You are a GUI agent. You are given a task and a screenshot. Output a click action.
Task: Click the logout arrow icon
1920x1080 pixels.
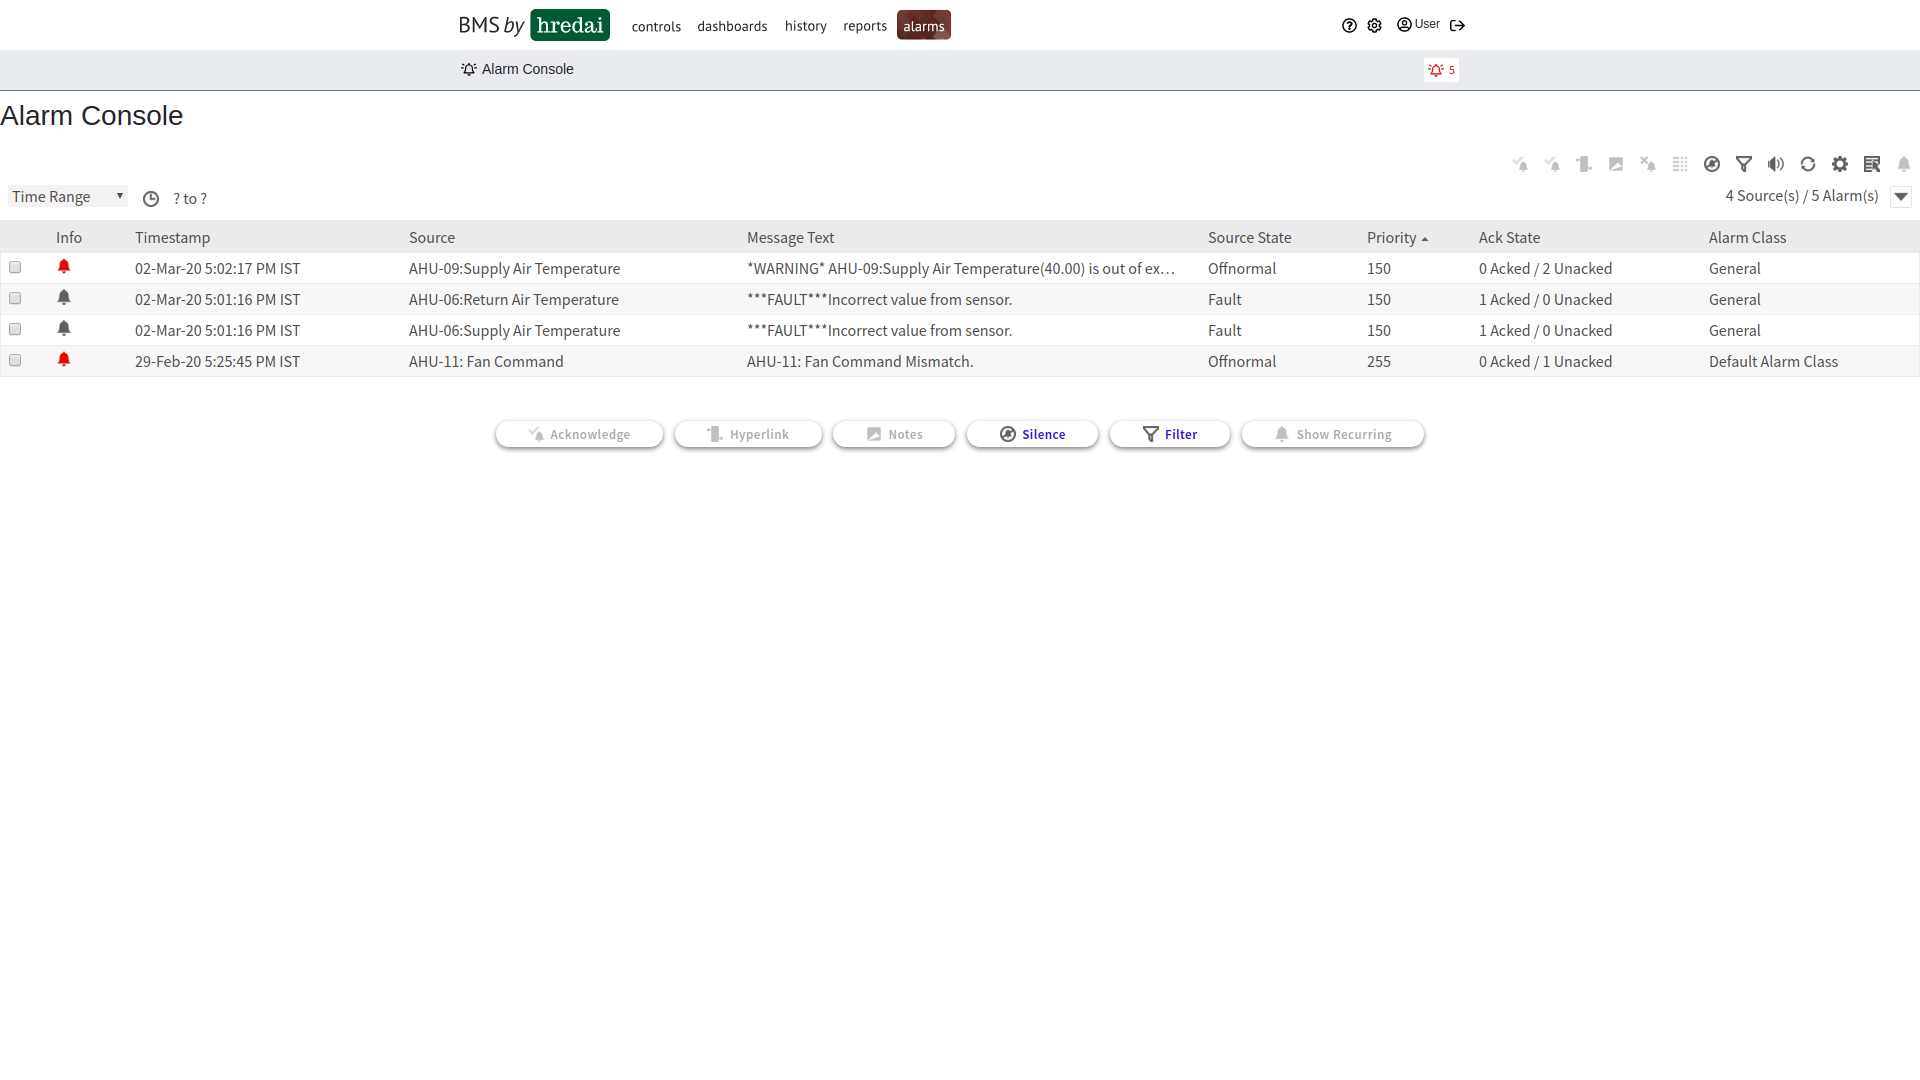[x=1457, y=26]
